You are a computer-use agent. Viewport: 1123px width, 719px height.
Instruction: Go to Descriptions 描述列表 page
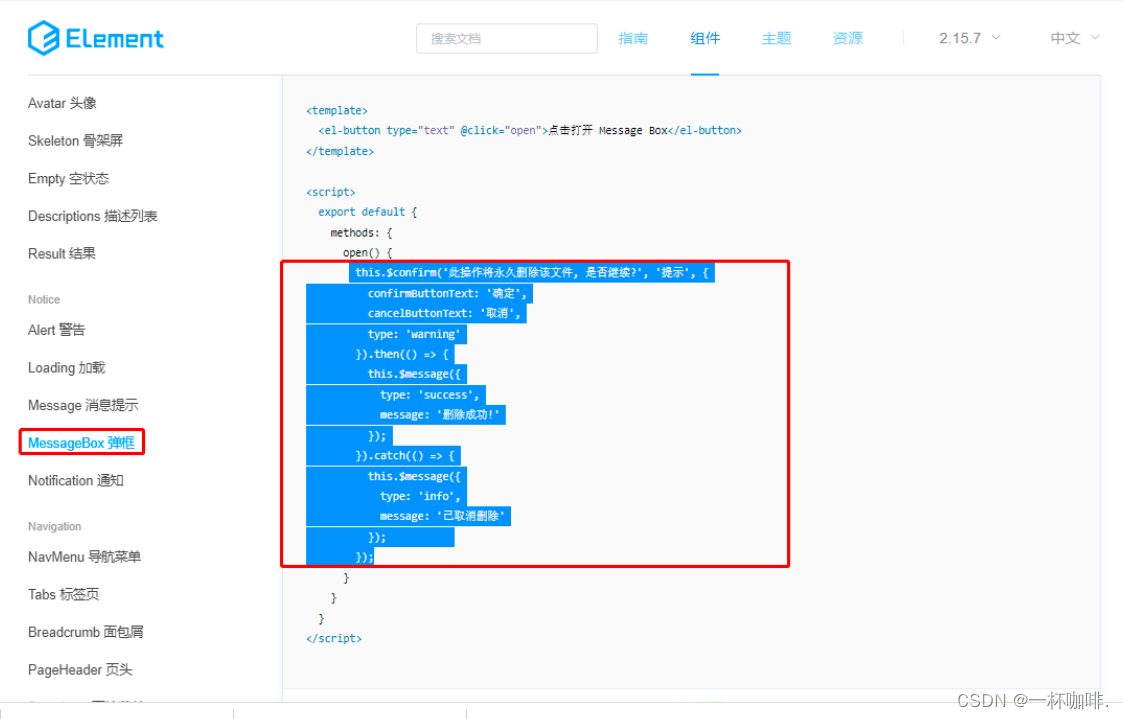point(92,216)
